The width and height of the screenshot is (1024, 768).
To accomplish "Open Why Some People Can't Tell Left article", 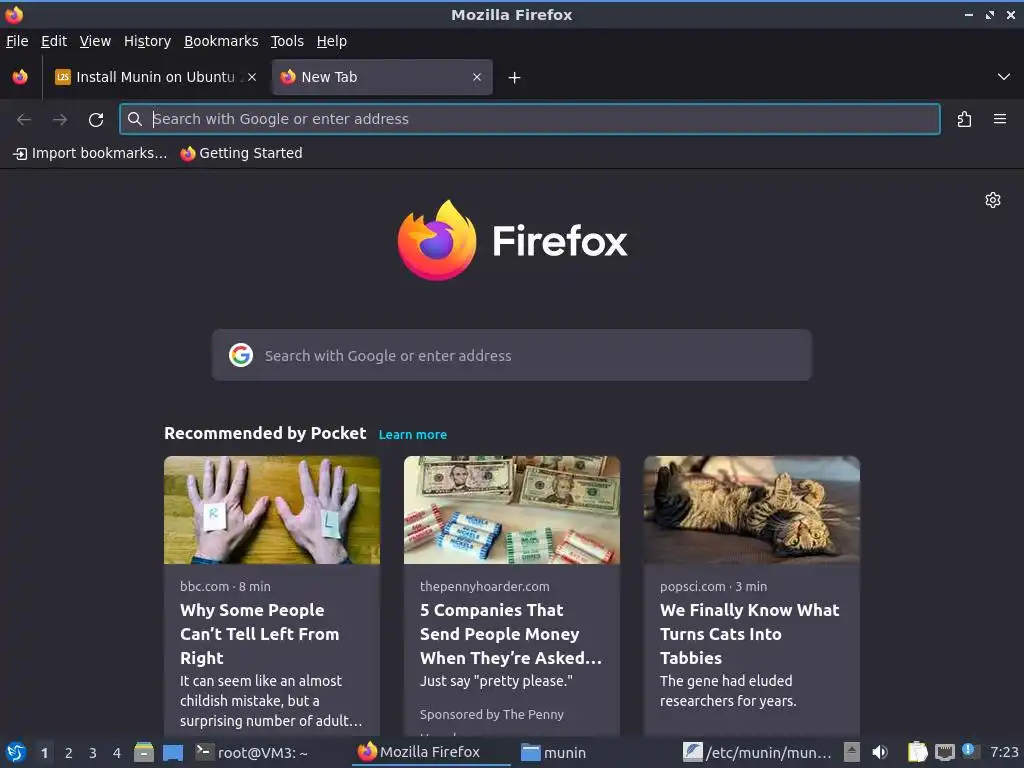I will tap(260, 634).
